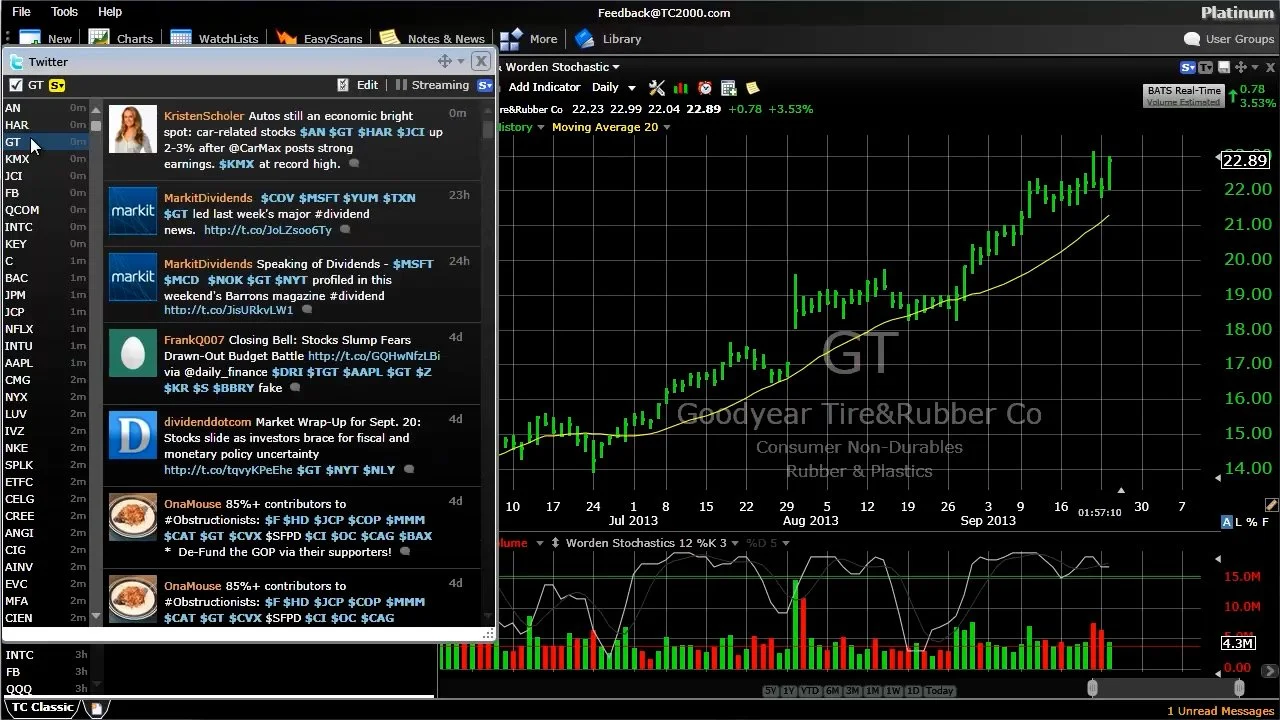Screen dimensions: 1280x720
Task: Open the Twitter window options dropdown arrow
Action: click(460, 61)
